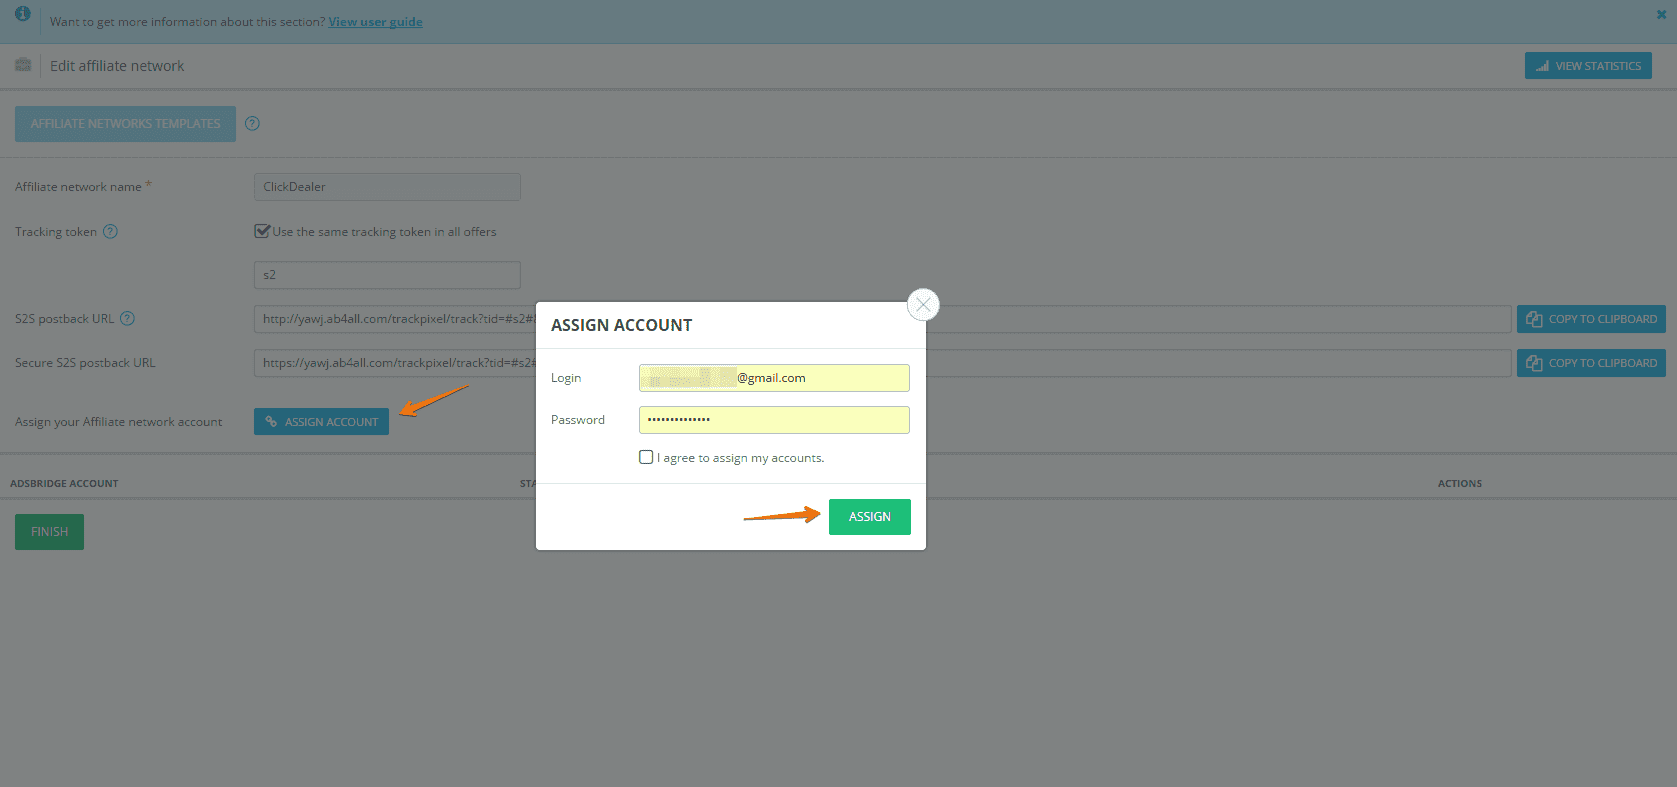Image resolution: width=1677 pixels, height=787 pixels.
Task: Open the View user guide link
Action: click(376, 22)
